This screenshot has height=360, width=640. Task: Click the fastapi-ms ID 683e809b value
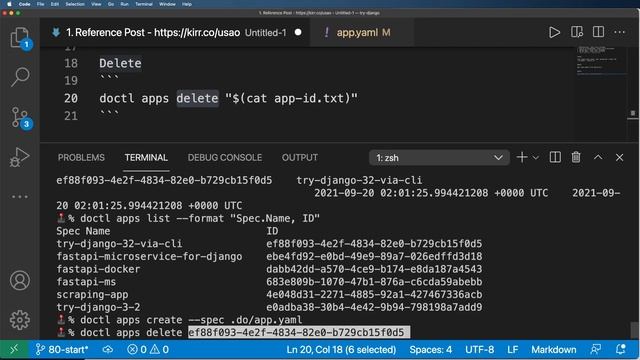[x=374, y=282]
